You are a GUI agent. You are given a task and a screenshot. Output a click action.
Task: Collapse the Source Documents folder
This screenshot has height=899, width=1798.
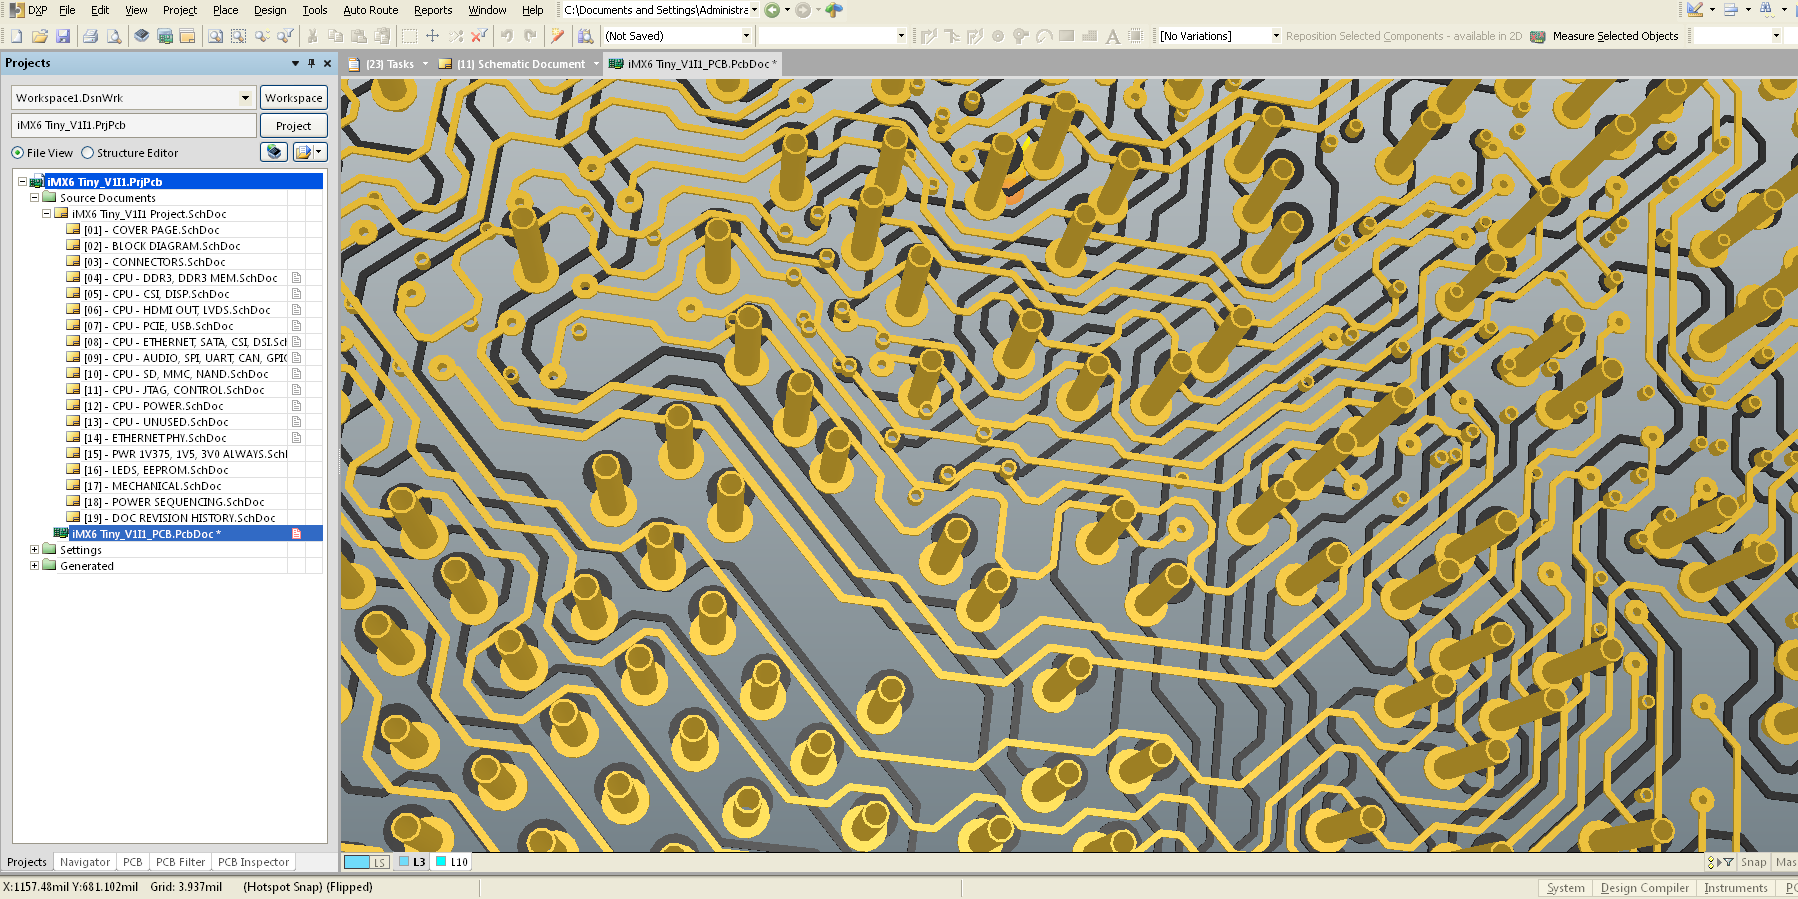[34, 198]
